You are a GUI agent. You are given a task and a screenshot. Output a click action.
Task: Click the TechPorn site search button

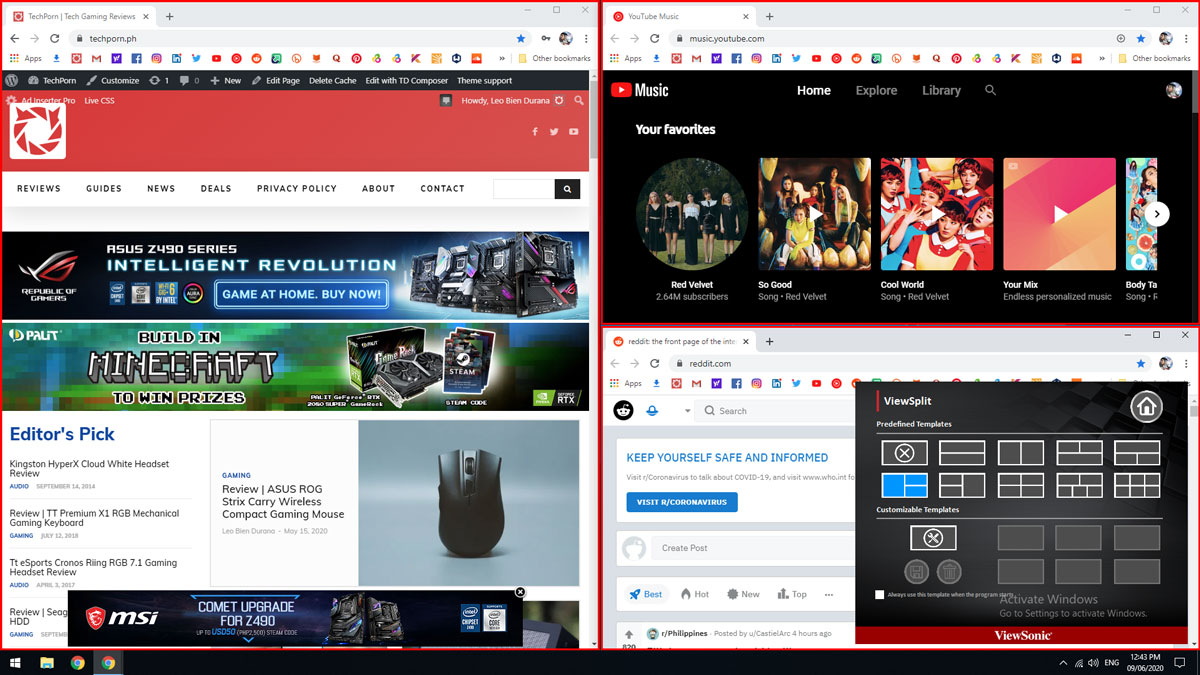567,188
